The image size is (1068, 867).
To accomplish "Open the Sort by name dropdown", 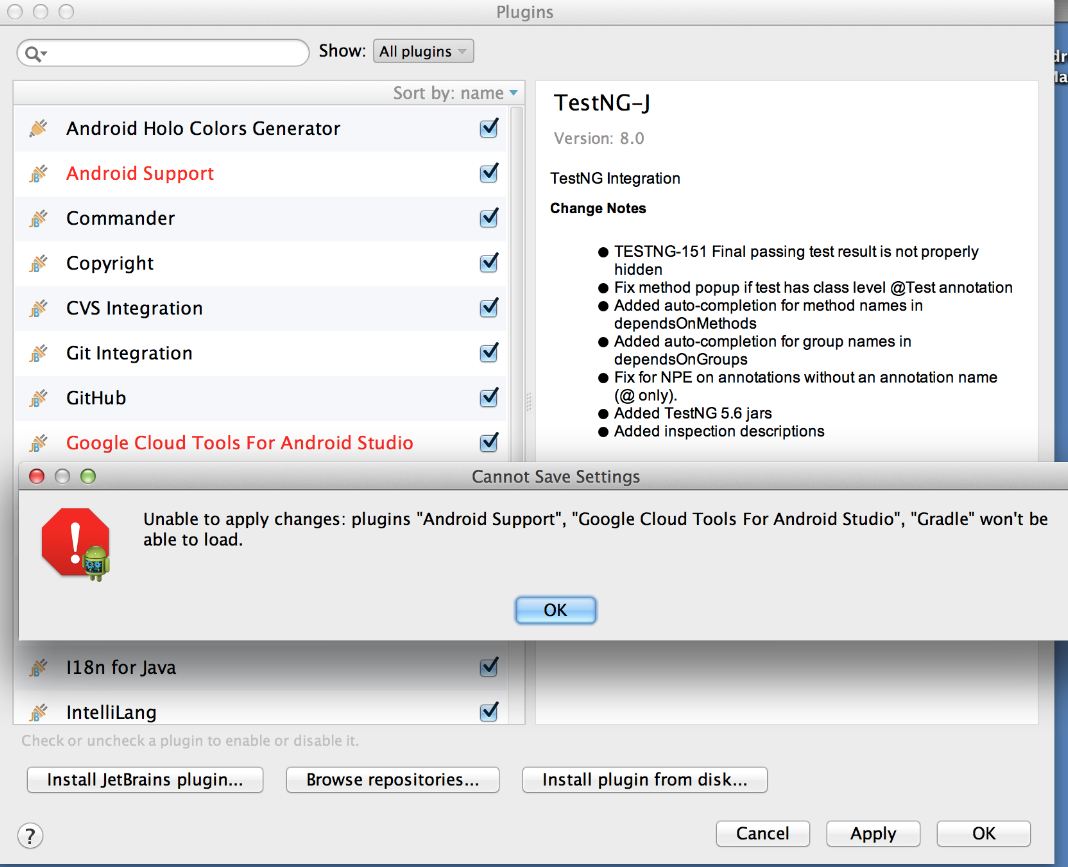I will 456,93.
